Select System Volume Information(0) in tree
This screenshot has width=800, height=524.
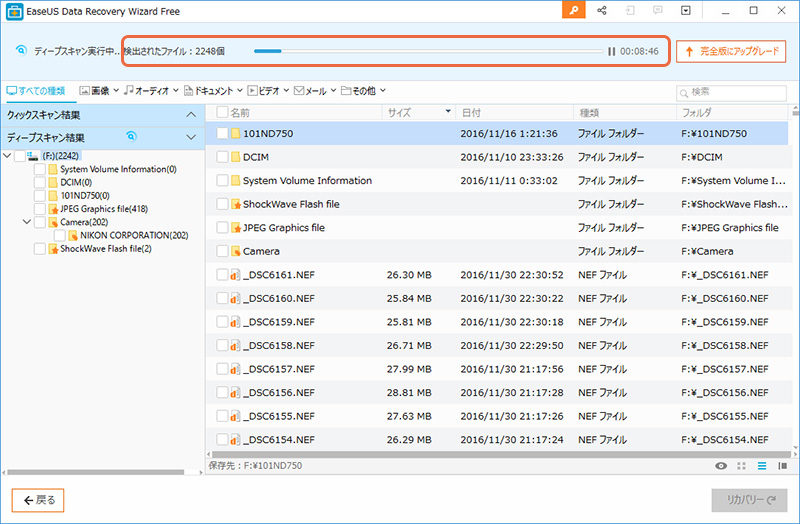tap(118, 169)
